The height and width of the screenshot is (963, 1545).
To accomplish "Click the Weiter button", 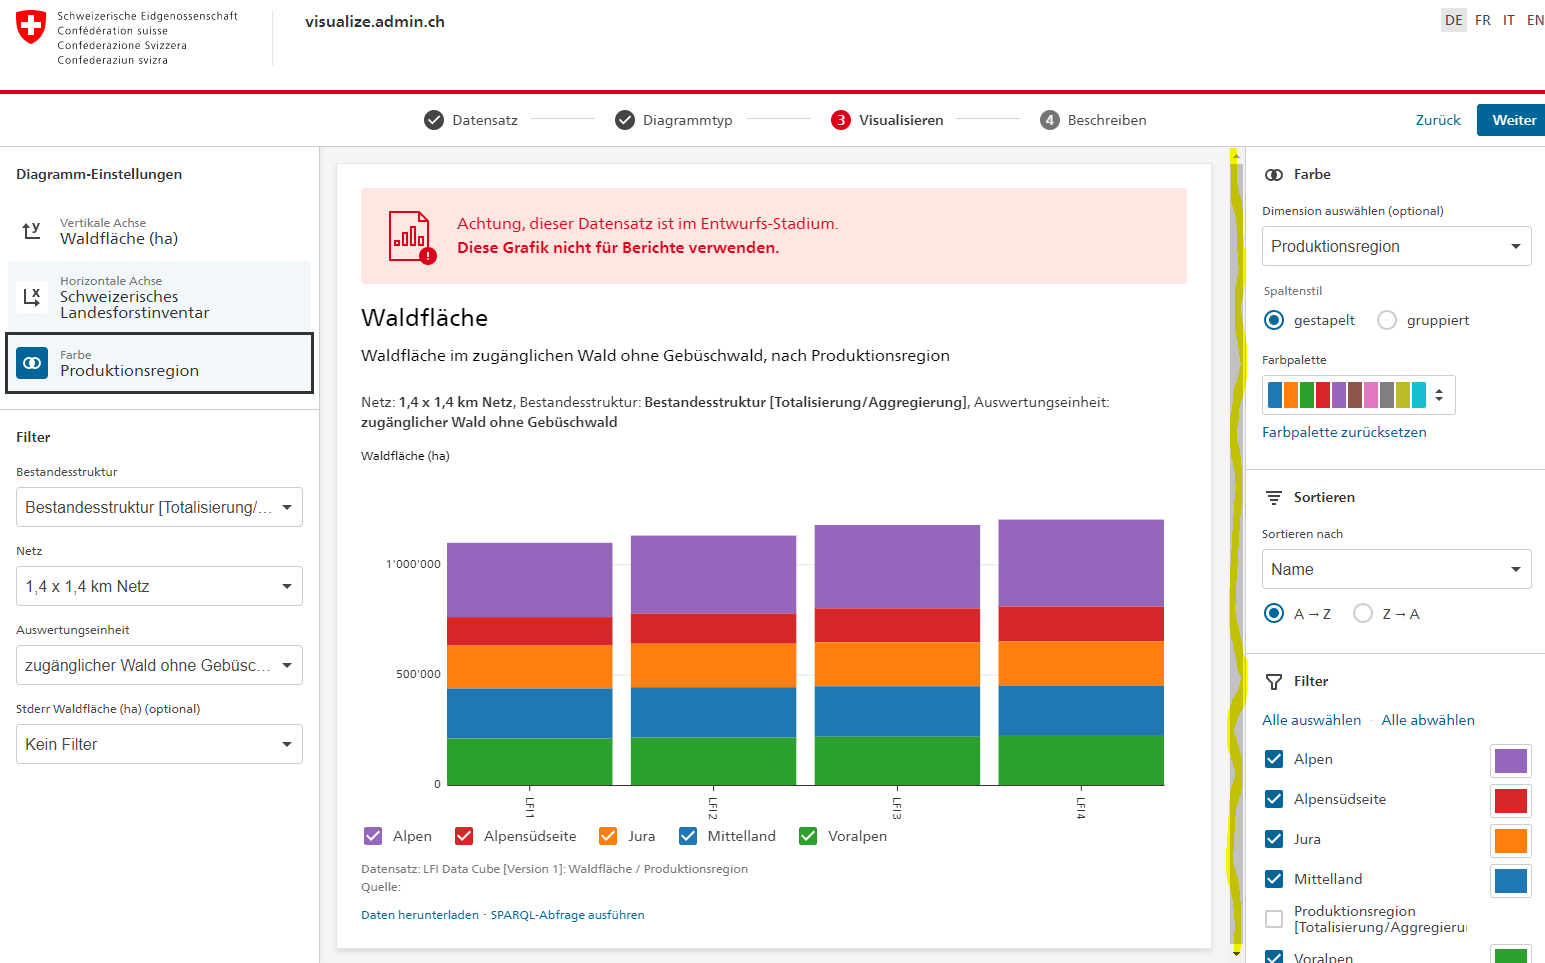I will (x=1512, y=120).
